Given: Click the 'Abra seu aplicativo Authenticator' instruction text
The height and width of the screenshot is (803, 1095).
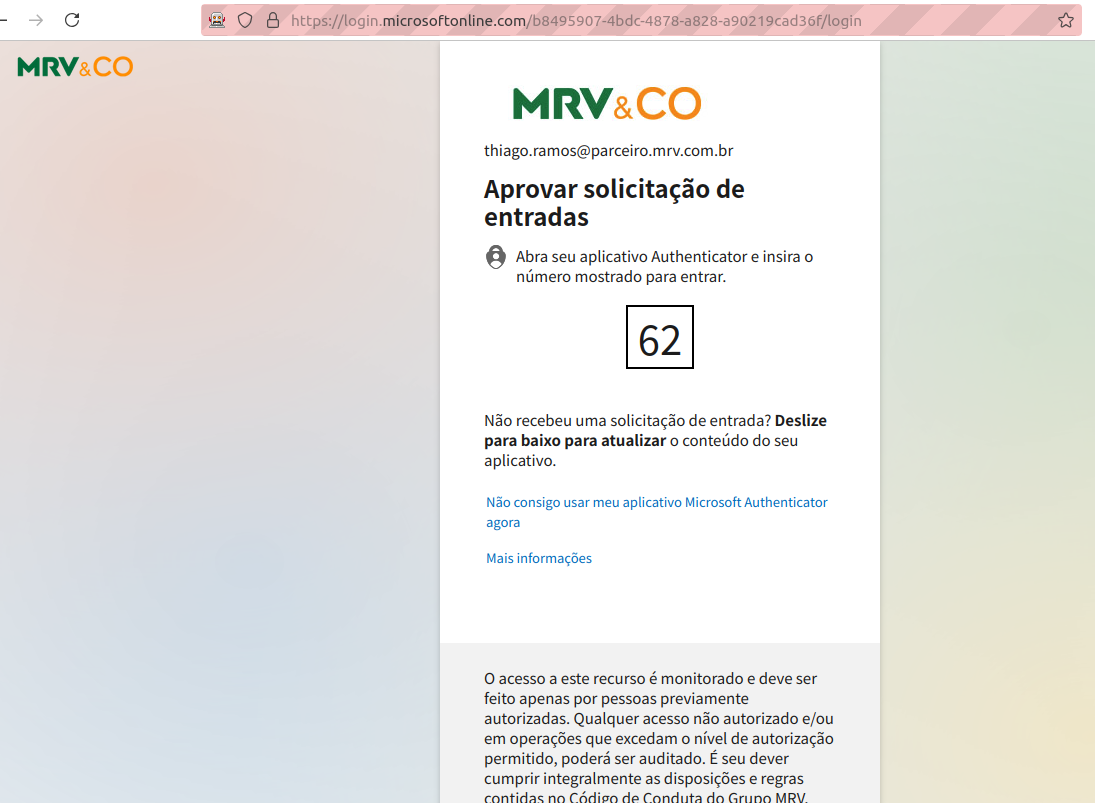Looking at the screenshot, I should point(664,267).
